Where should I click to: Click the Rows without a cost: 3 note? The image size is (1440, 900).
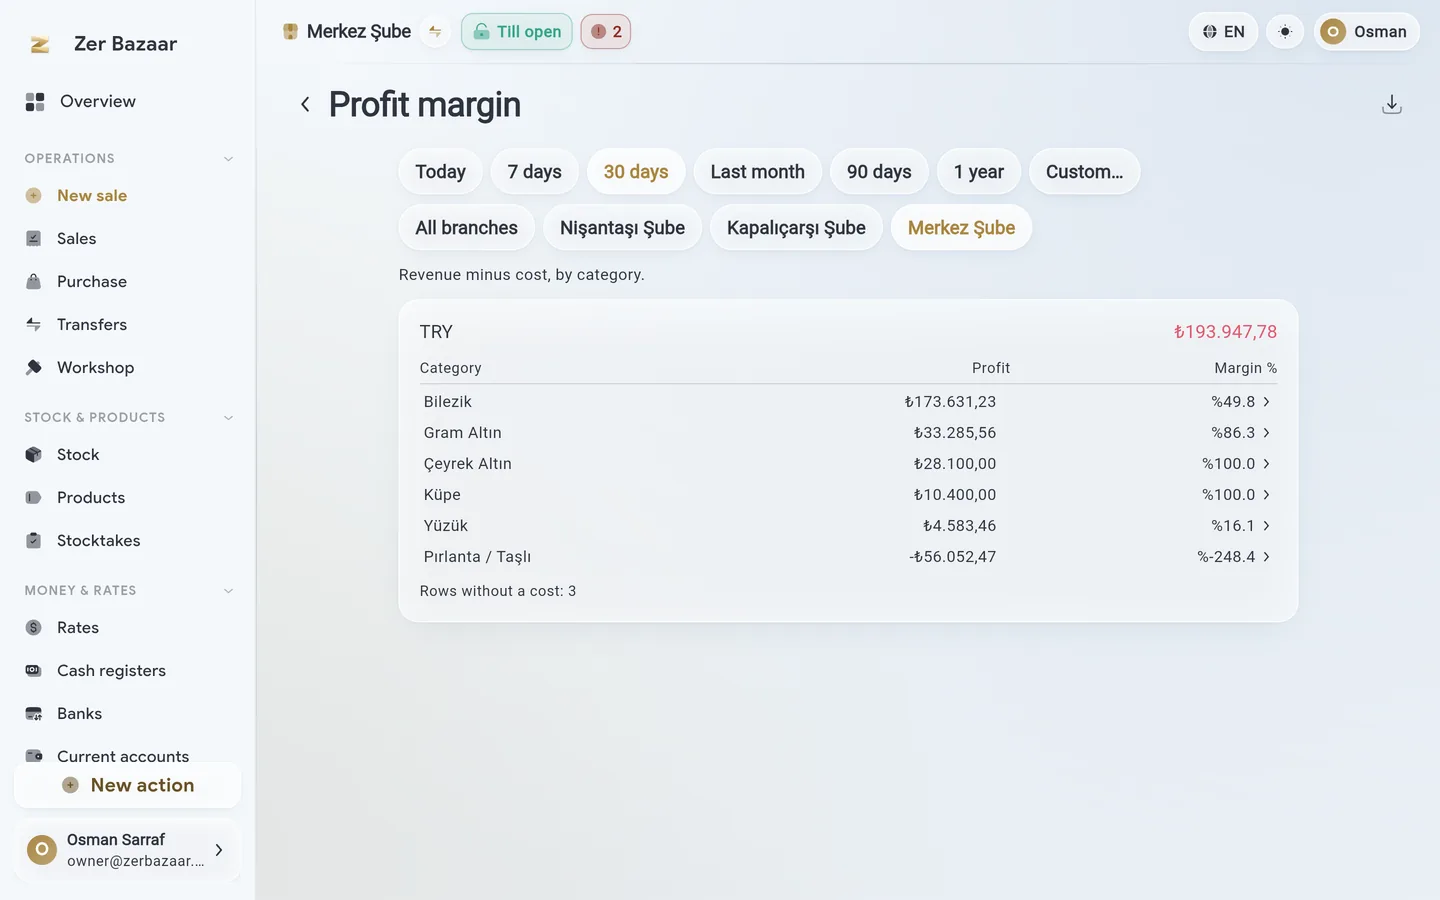[x=498, y=591]
